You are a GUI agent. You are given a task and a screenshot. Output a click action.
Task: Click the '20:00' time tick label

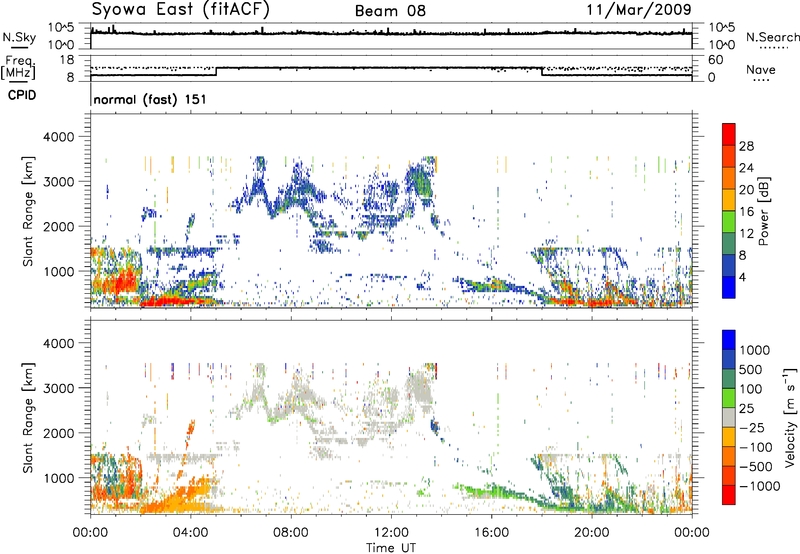[x=592, y=533]
